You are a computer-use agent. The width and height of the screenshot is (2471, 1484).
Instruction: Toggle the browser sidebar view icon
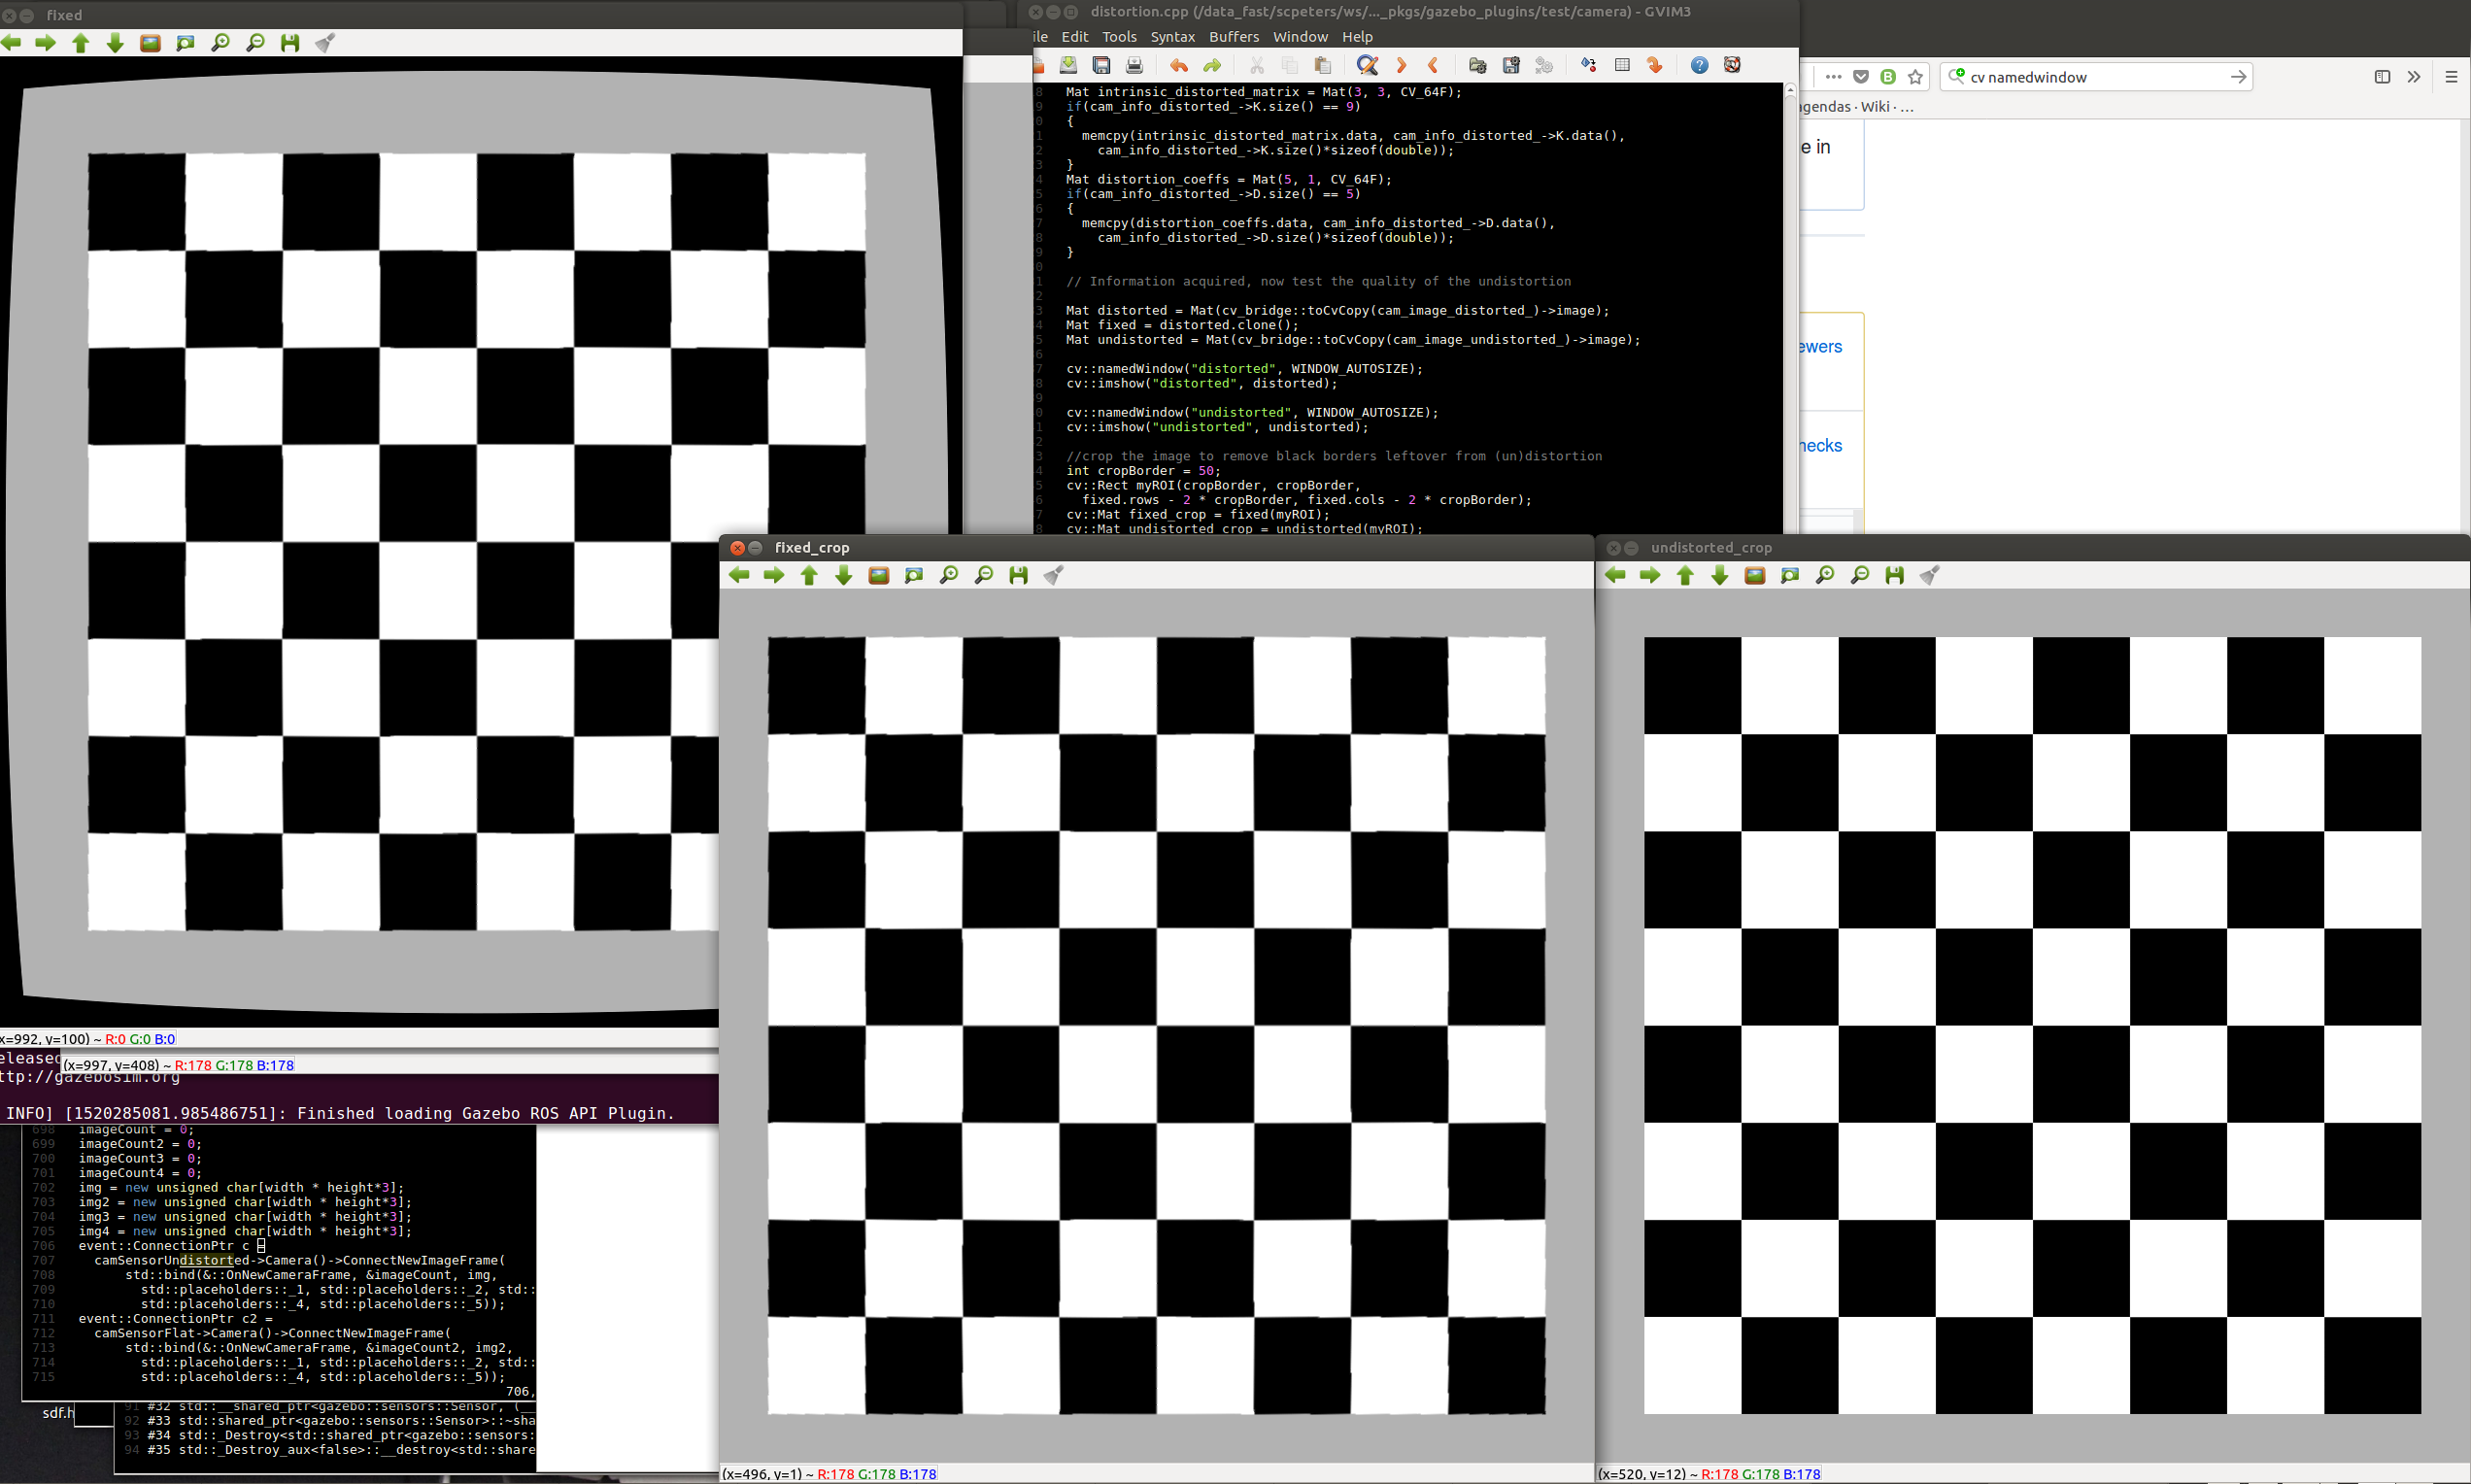click(2382, 77)
